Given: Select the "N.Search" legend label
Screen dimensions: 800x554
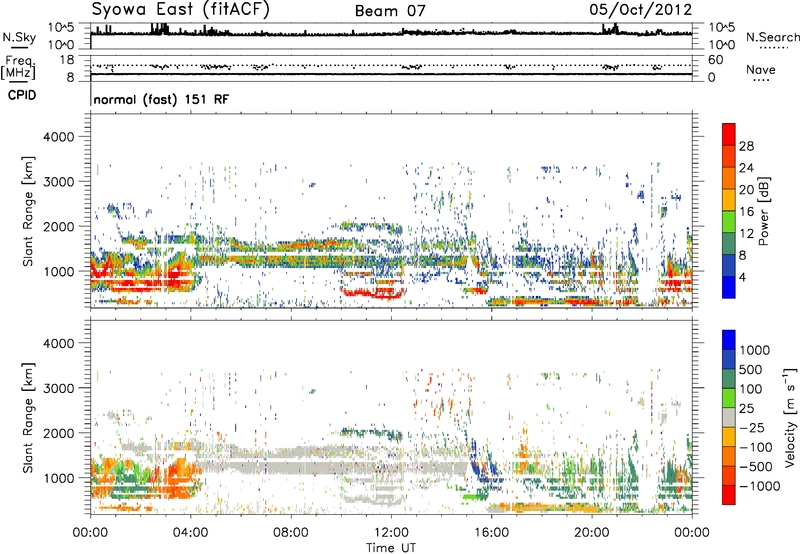Looking at the screenshot, I should click(x=772, y=37).
